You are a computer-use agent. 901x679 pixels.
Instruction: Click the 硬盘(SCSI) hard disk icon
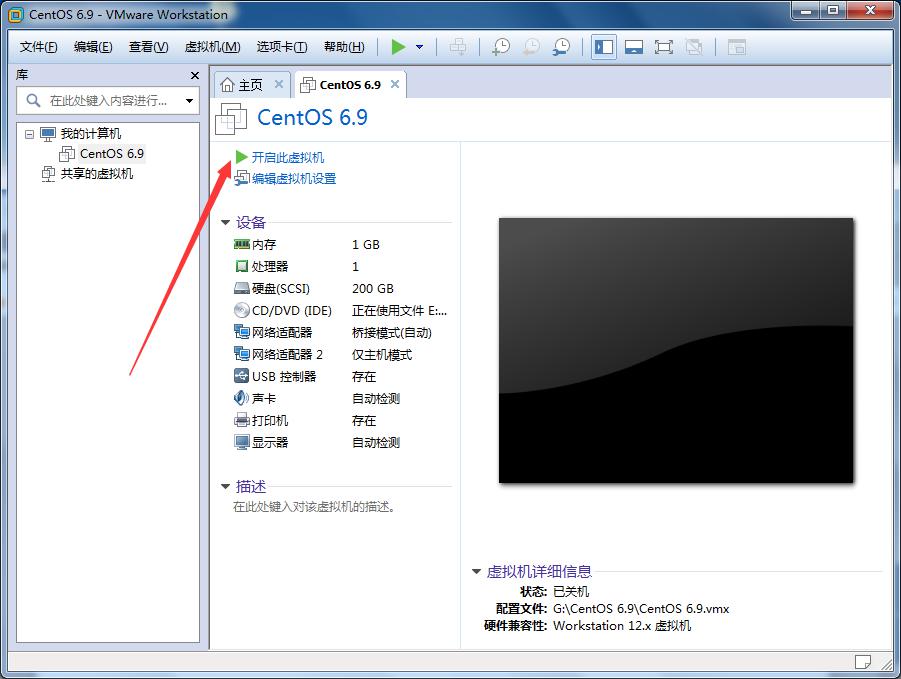(x=241, y=288)
